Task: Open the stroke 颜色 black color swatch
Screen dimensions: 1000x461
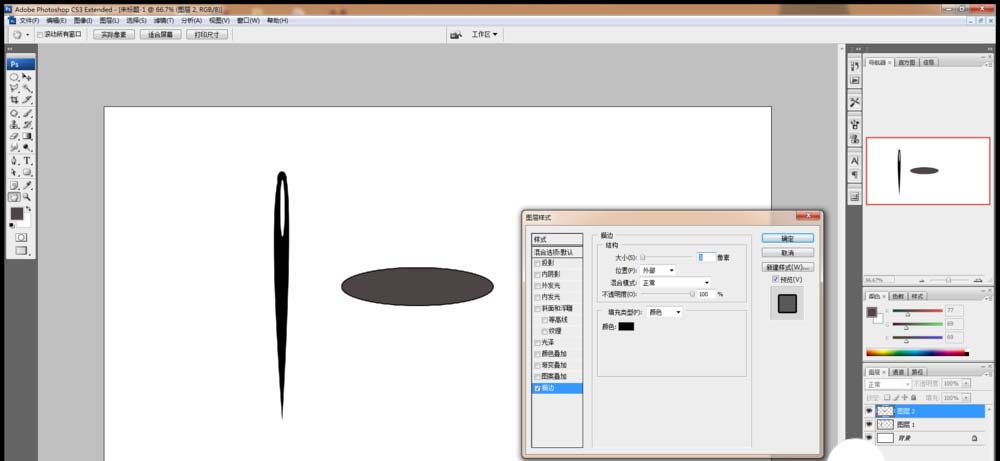Action: [x=626, y=326]
